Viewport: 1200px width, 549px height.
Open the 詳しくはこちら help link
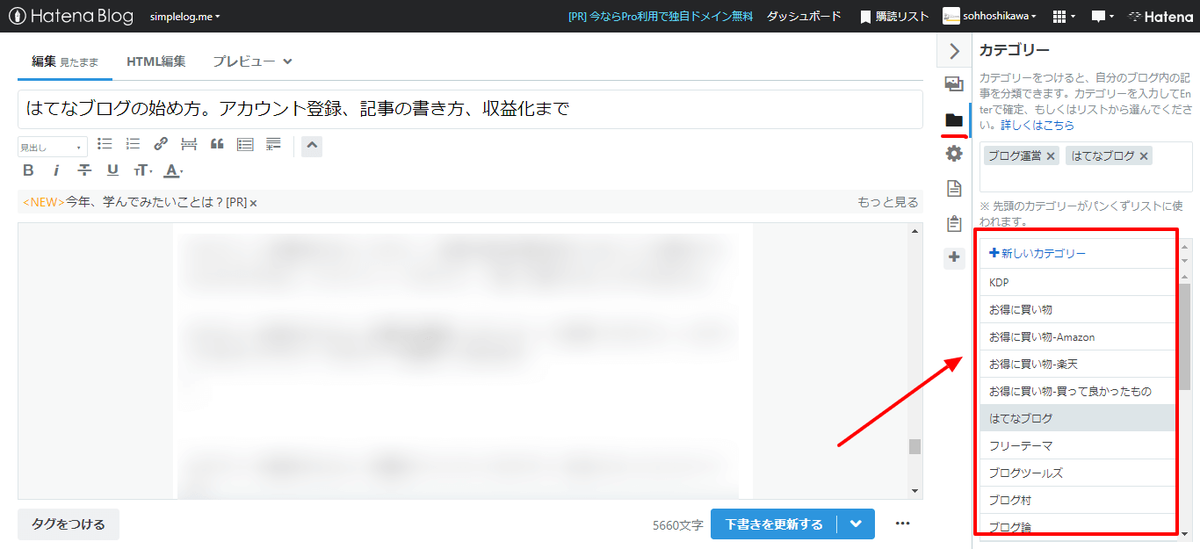1038,125
